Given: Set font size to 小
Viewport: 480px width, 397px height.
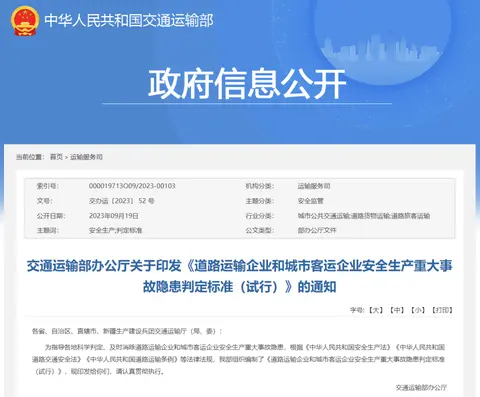Looking at the screenshot, I should click(418, 310).
